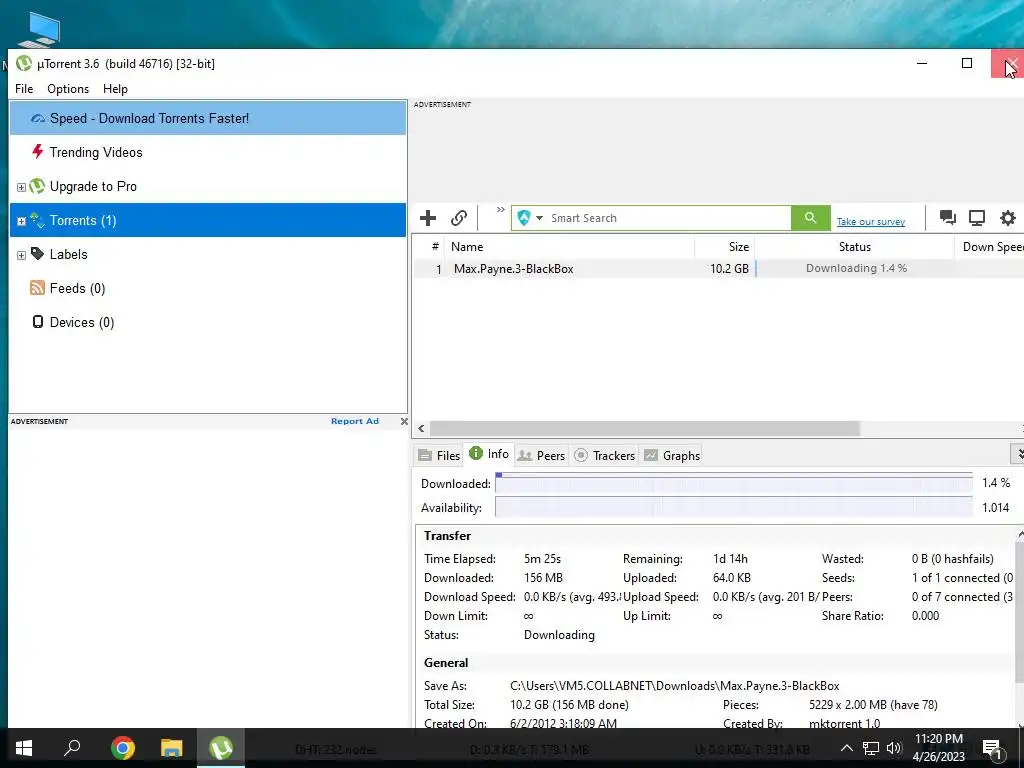Sort by the # column header
The image size is (1024, 768).
(x=428, y=247)
